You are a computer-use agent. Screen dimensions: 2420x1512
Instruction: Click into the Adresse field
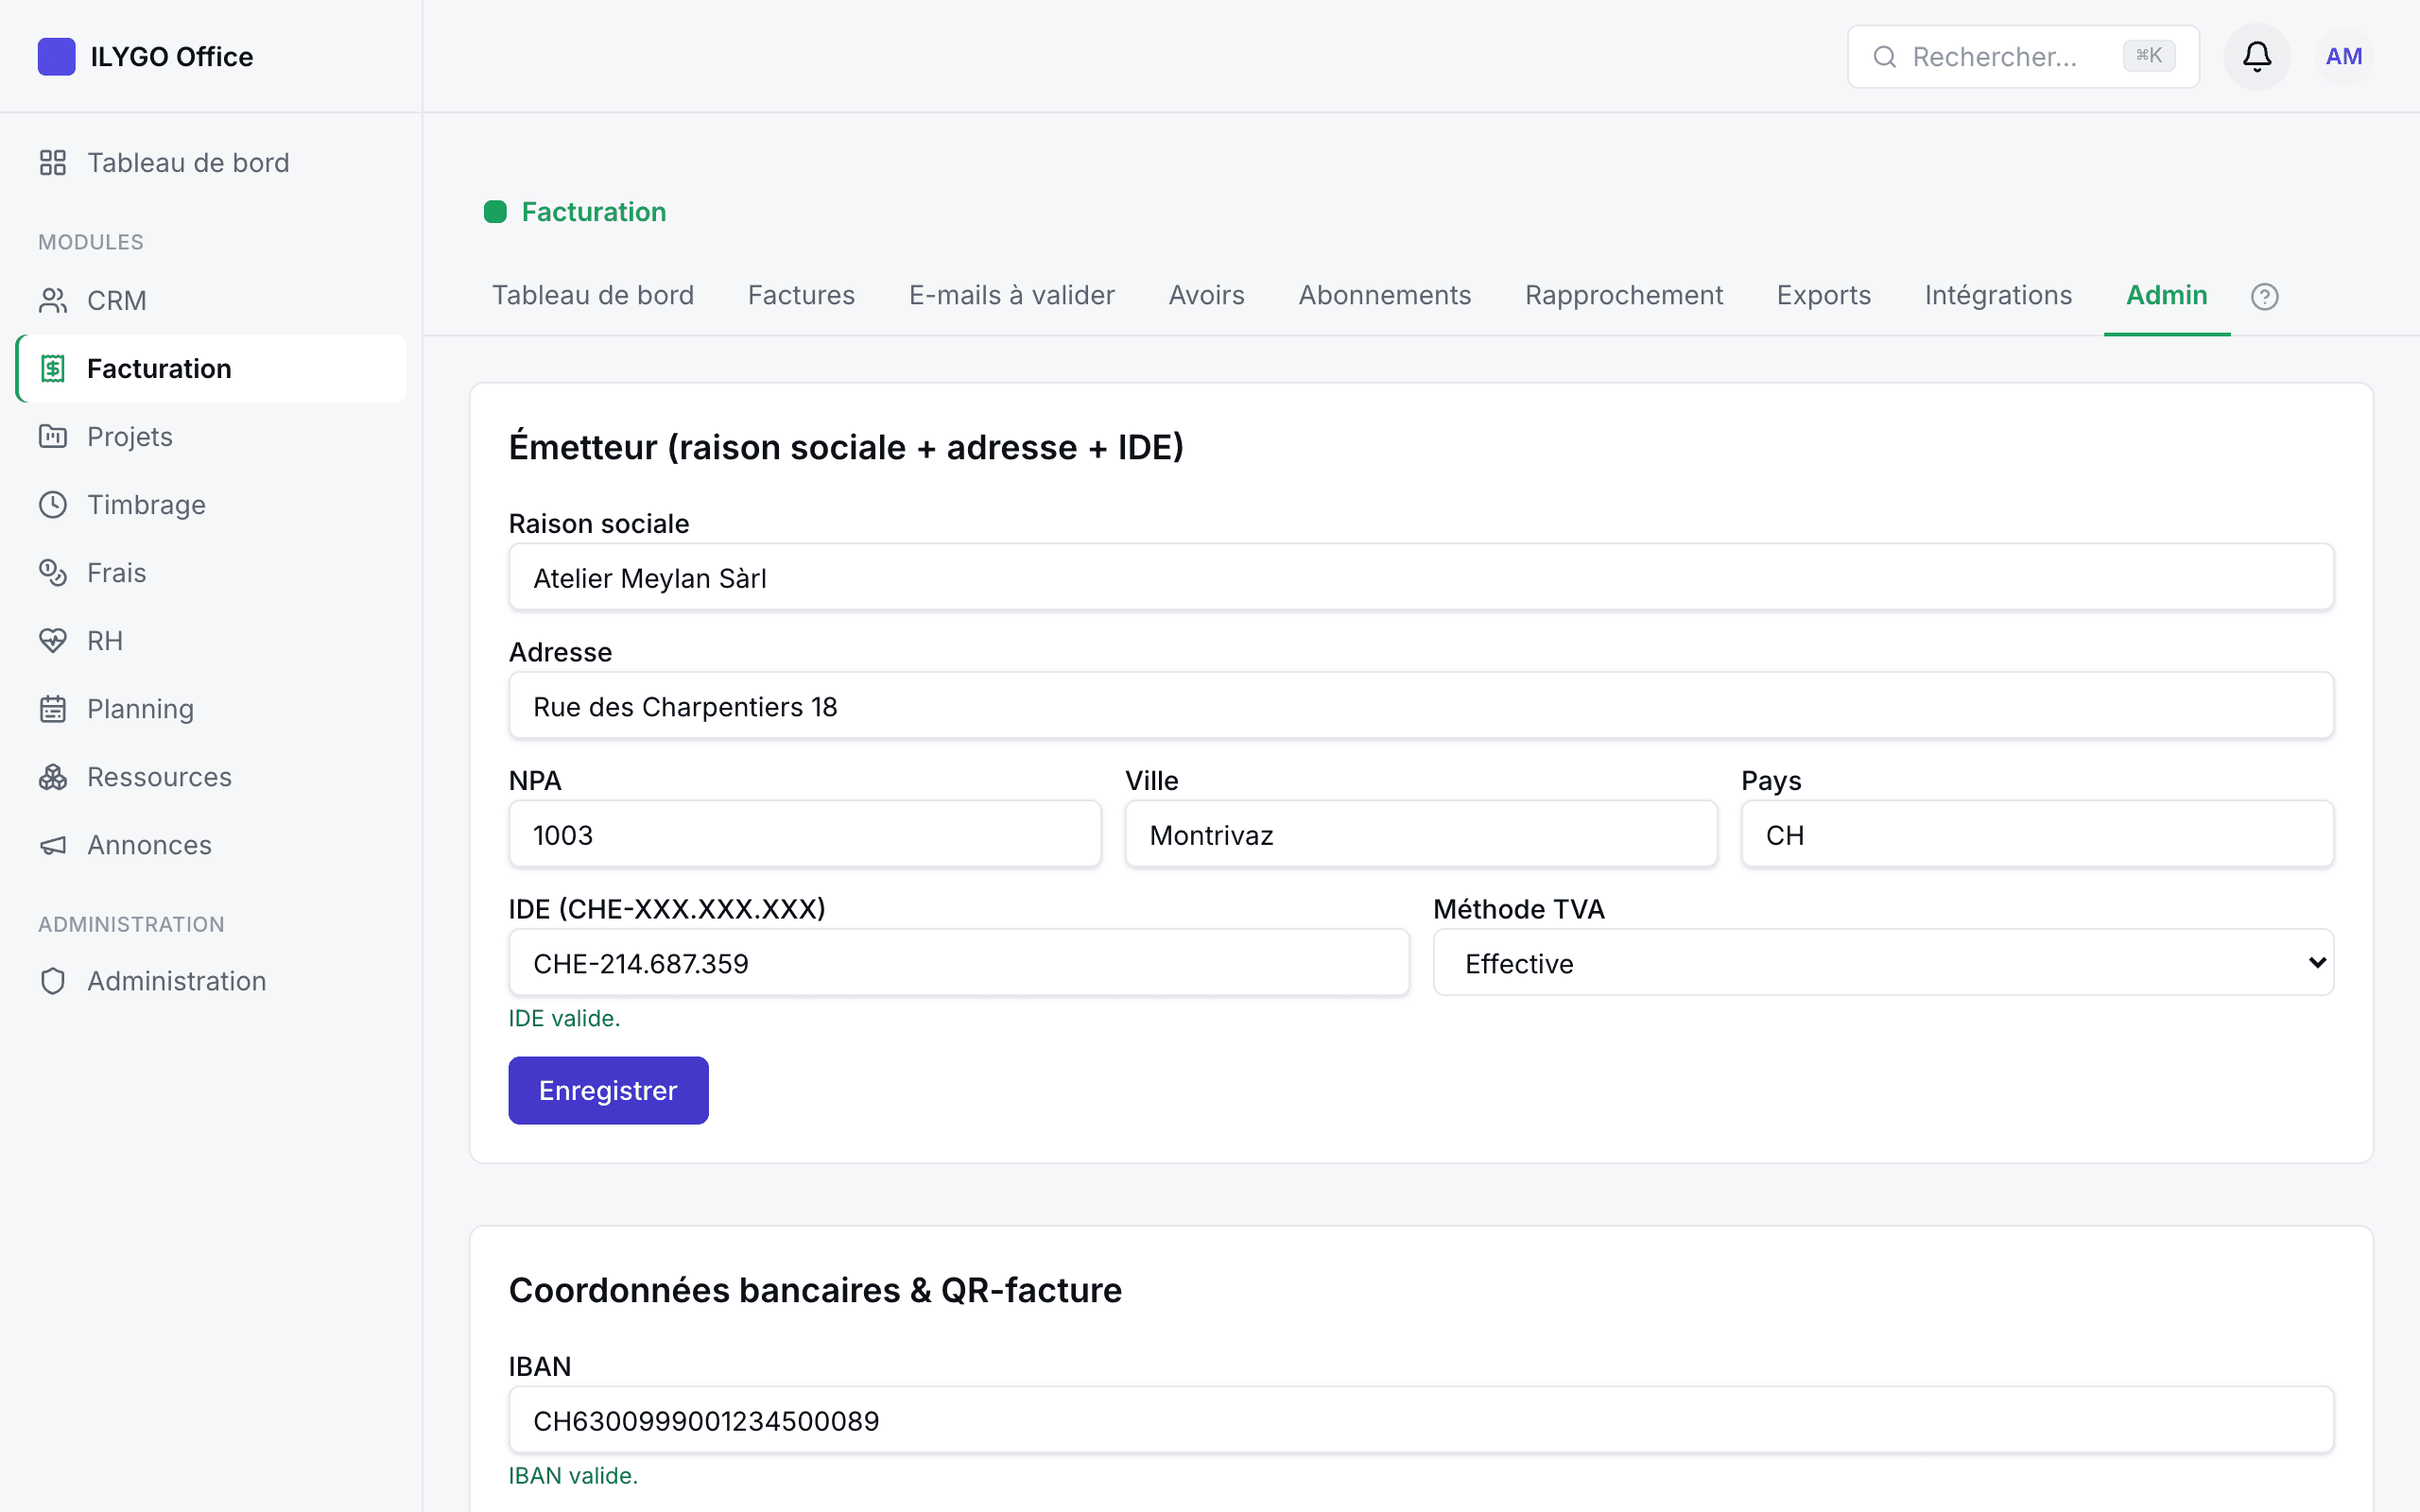tap(1421, 706)
